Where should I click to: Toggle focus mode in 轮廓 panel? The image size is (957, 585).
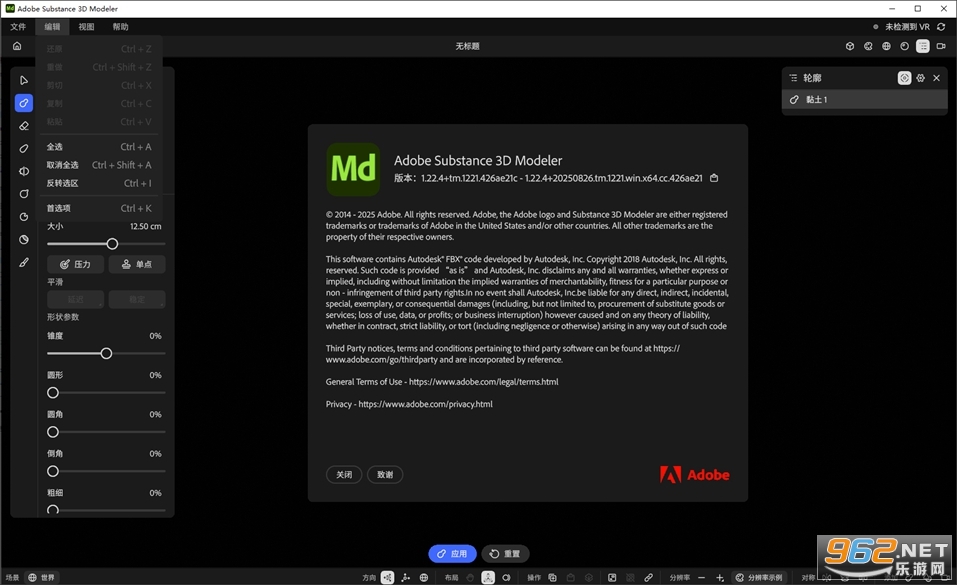905,78
